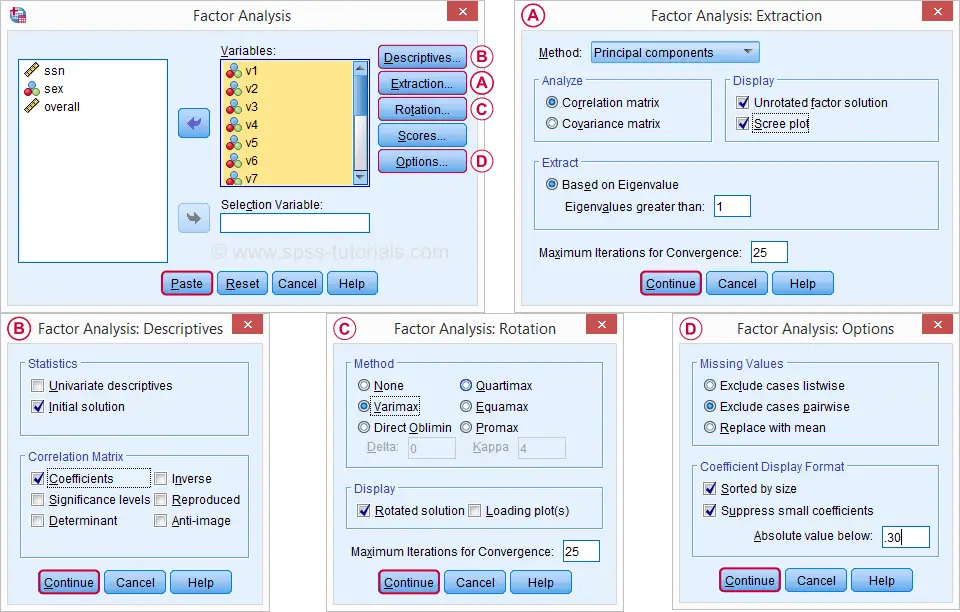Select variable v3 in Variables list
The height and width of the screenshot is (612, 960).
coord(242,106)
